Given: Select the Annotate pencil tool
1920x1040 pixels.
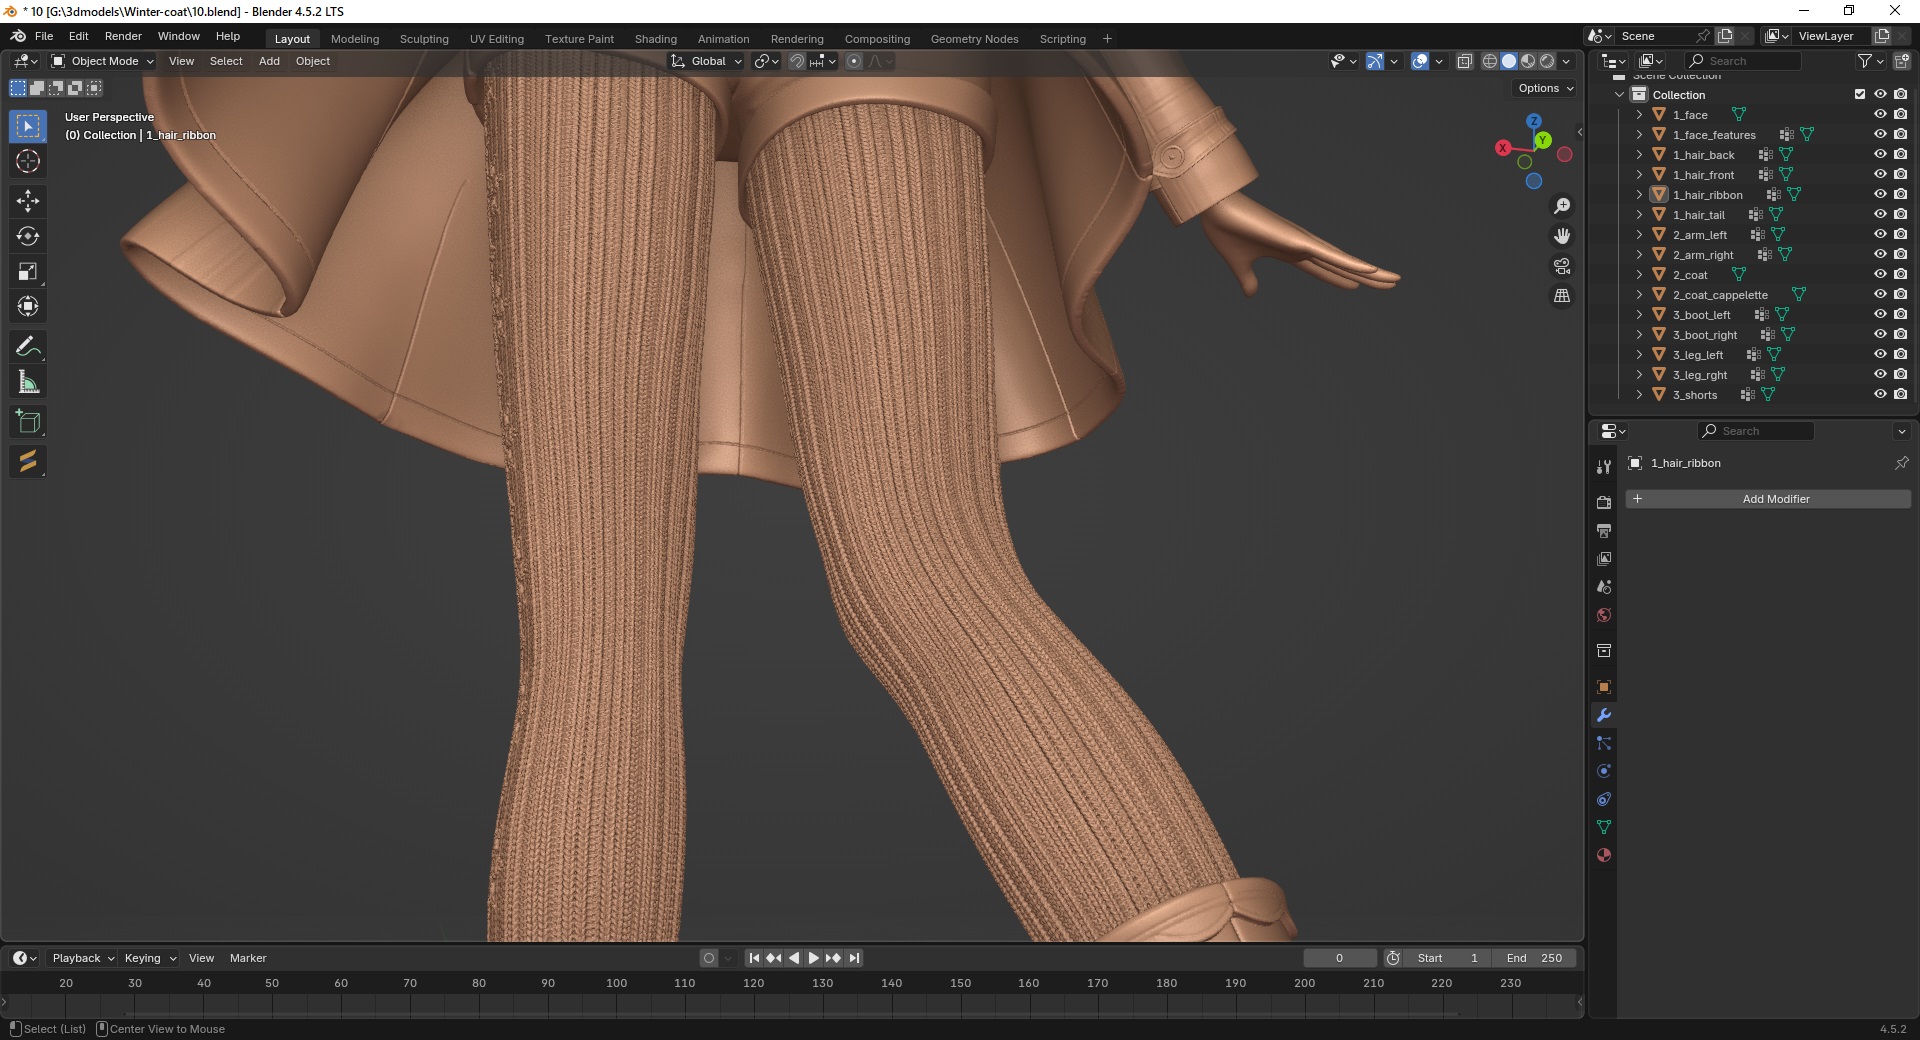Looking at the screenshot, I should (x=28, y=347).
